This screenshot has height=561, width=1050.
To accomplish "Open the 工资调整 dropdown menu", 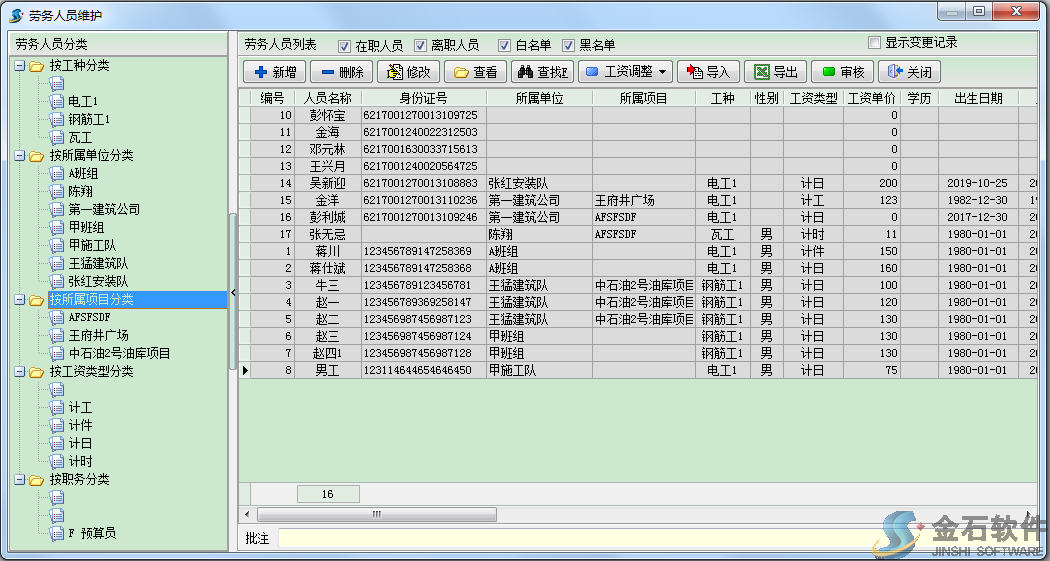I will coord(625,72).
